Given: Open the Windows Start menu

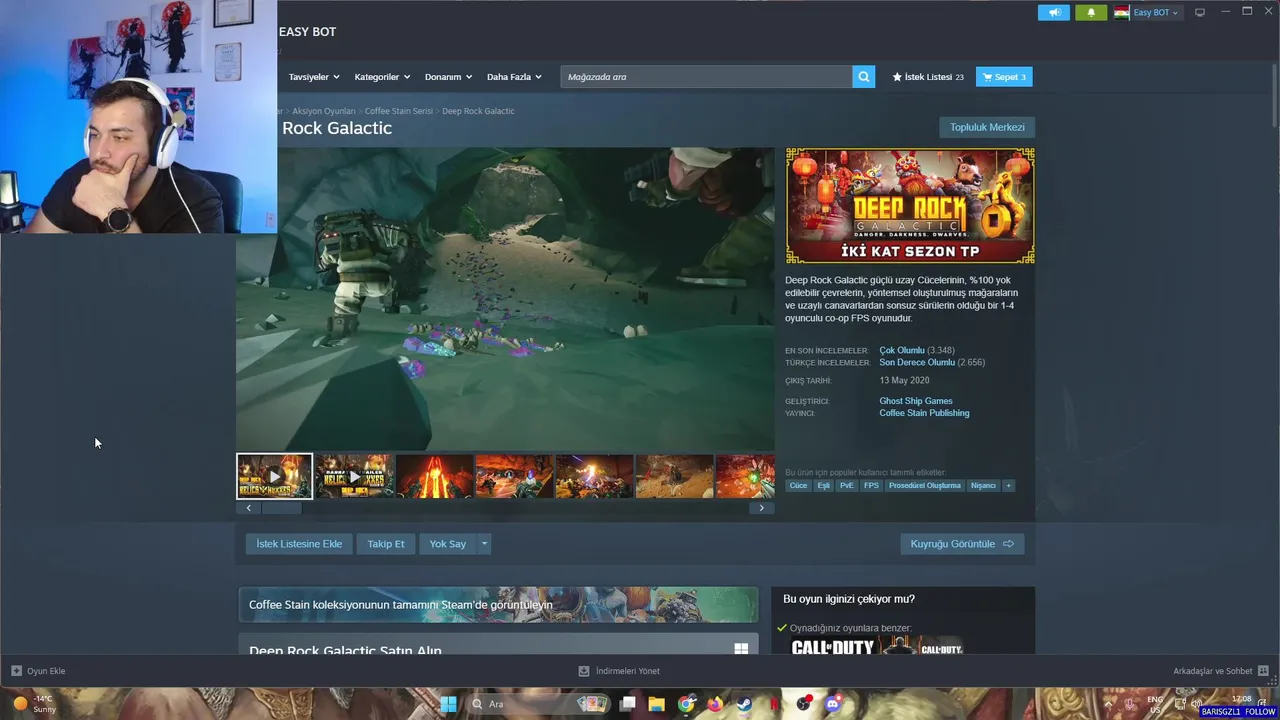Looking at the screenshot, I should (x=448, y=704).
